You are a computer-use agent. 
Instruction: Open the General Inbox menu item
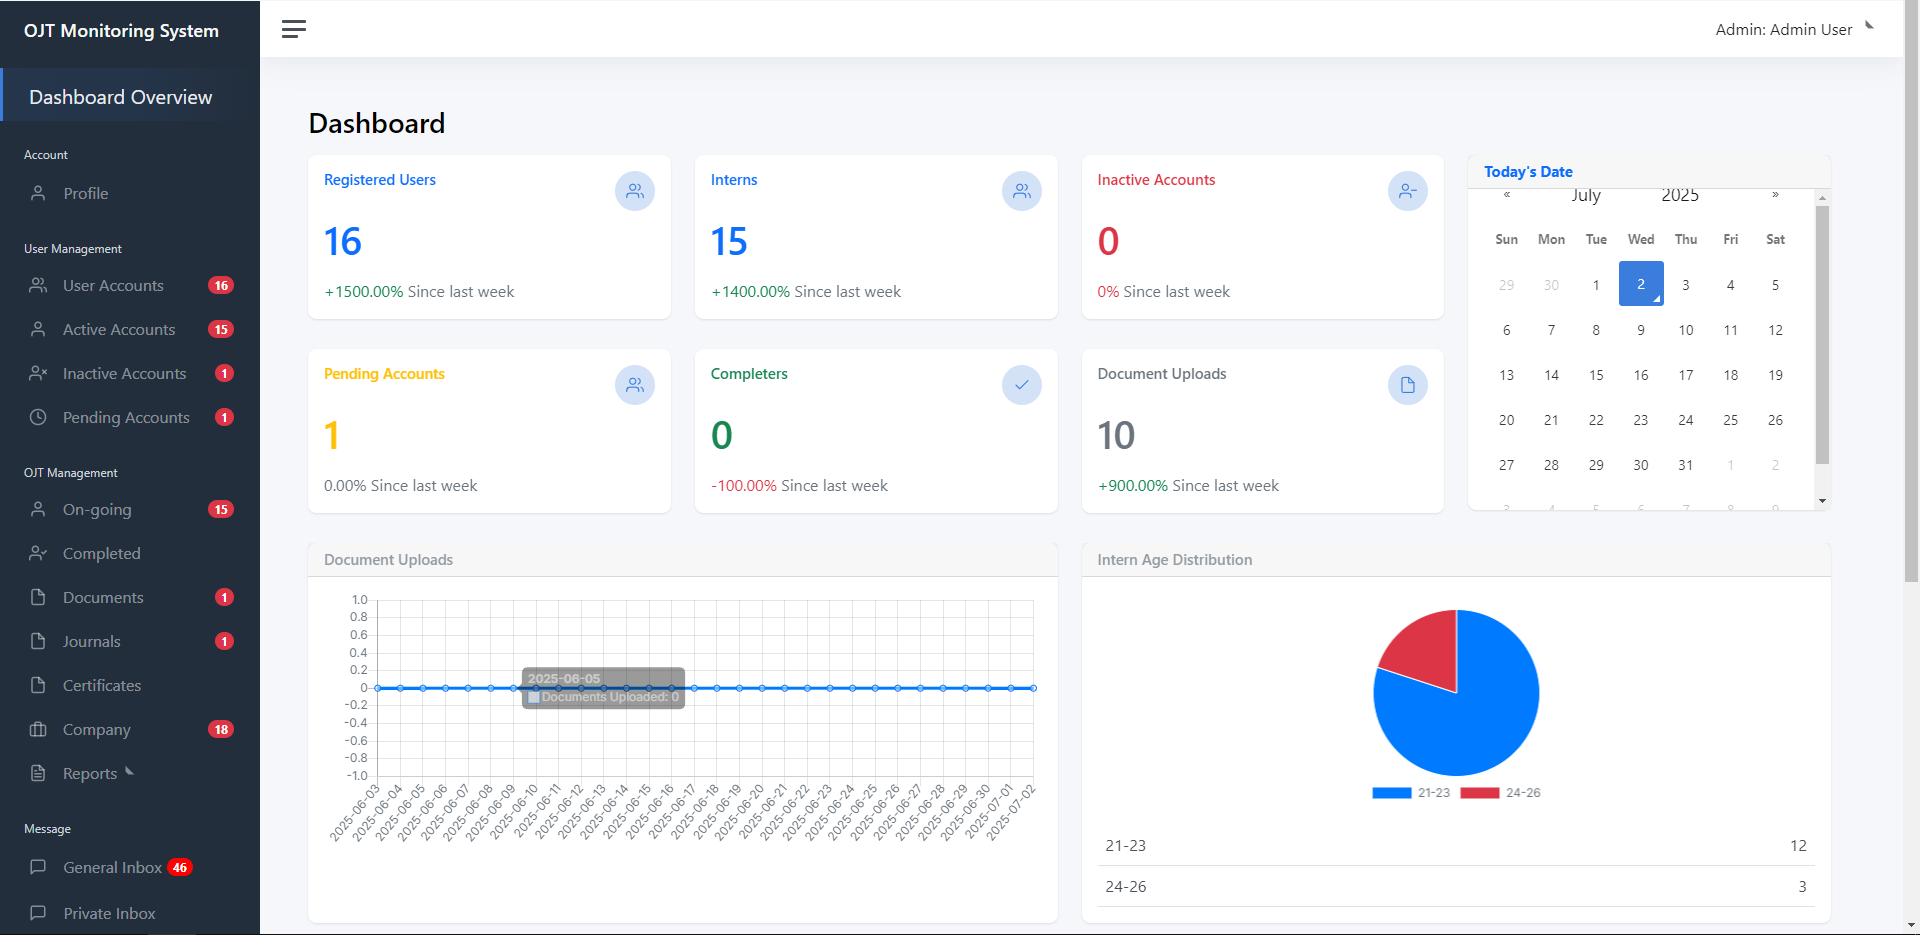pyautogui.click(x=112, y=867)
